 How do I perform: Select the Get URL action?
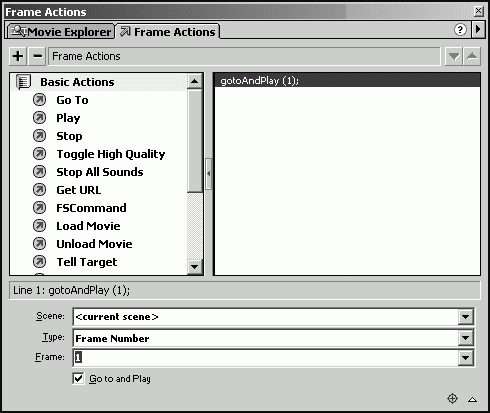(79, 190)
